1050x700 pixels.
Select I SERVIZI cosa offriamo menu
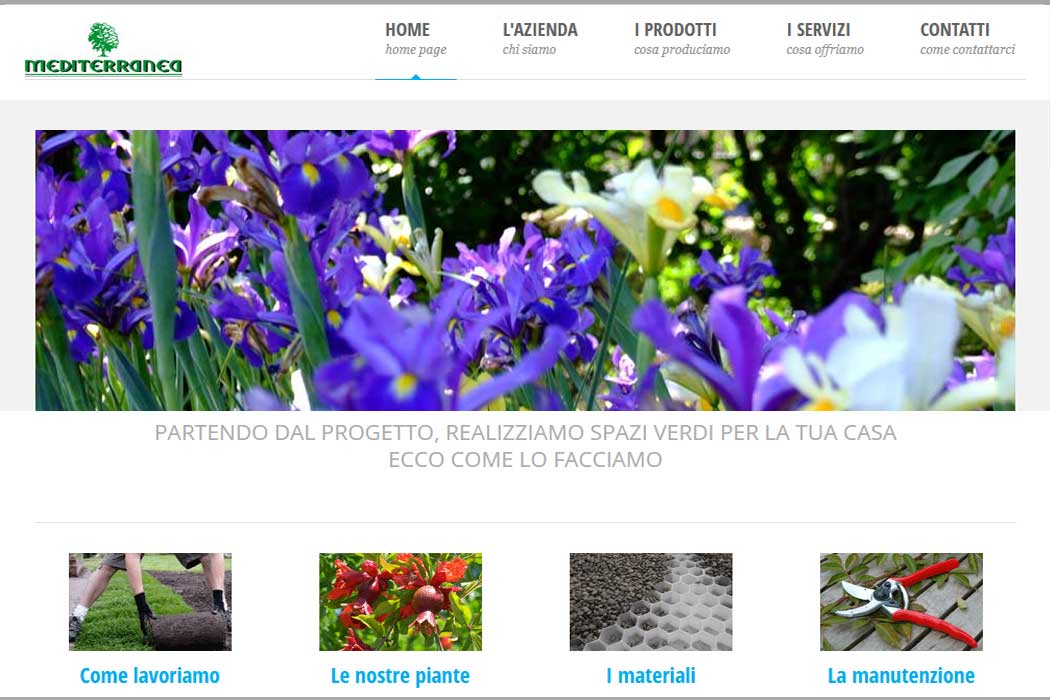(x=825, y=40)
